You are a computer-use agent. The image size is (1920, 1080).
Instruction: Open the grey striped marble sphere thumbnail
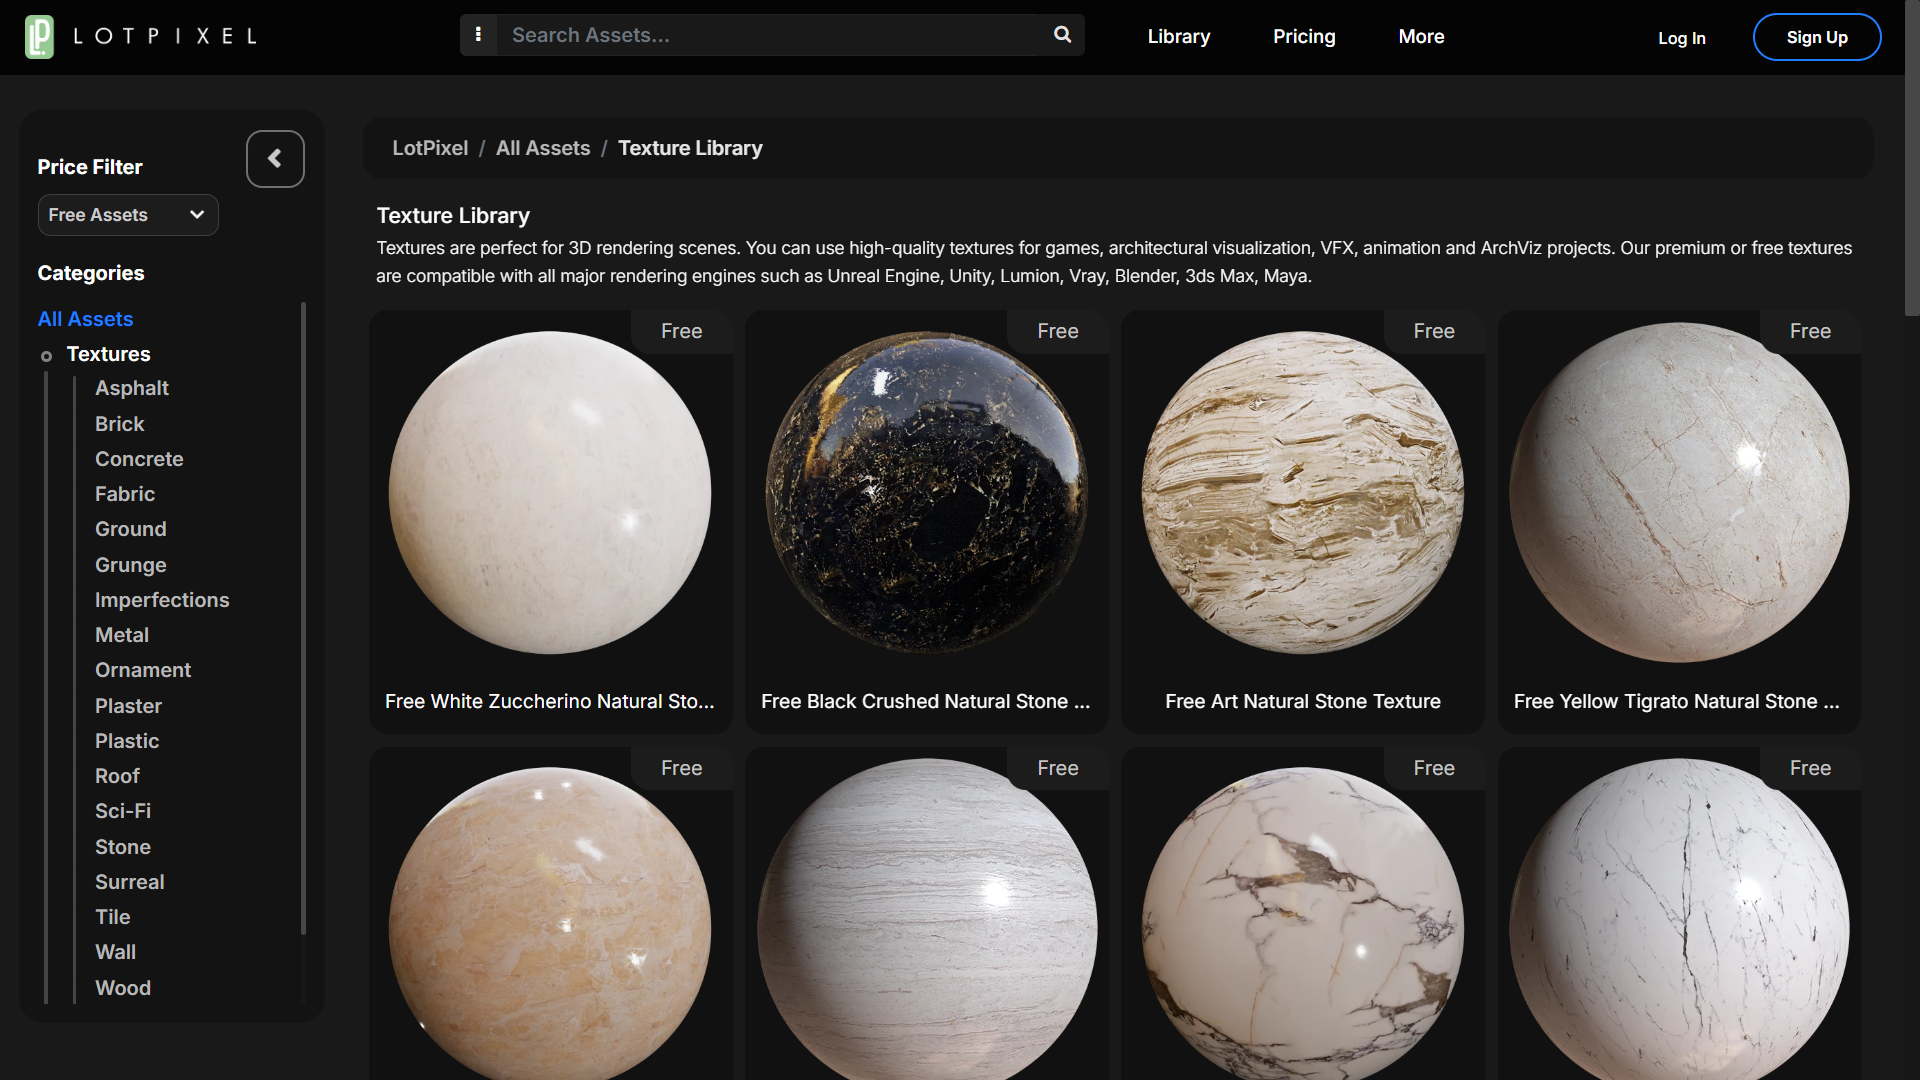point(927,920)
